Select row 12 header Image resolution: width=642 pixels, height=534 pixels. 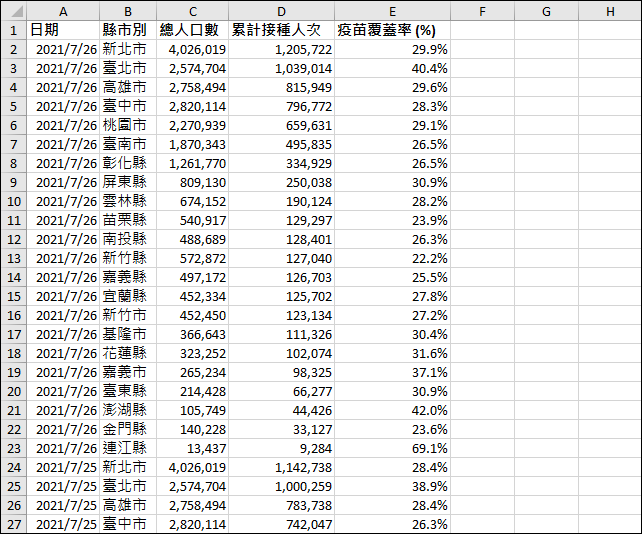click(14, 239)
